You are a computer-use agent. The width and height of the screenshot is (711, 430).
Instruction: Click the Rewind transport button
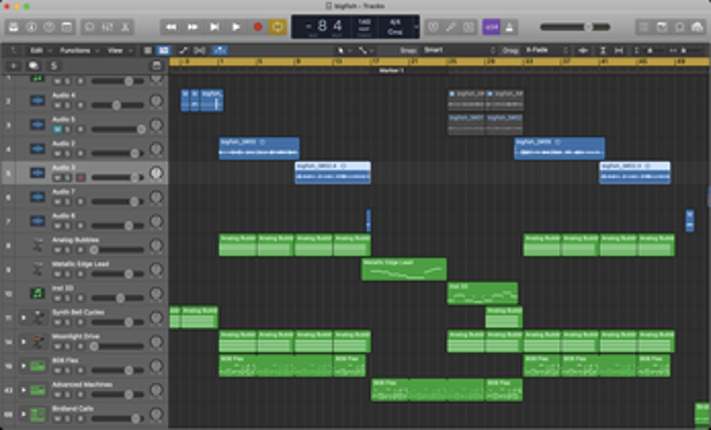(x=171, y=27)
